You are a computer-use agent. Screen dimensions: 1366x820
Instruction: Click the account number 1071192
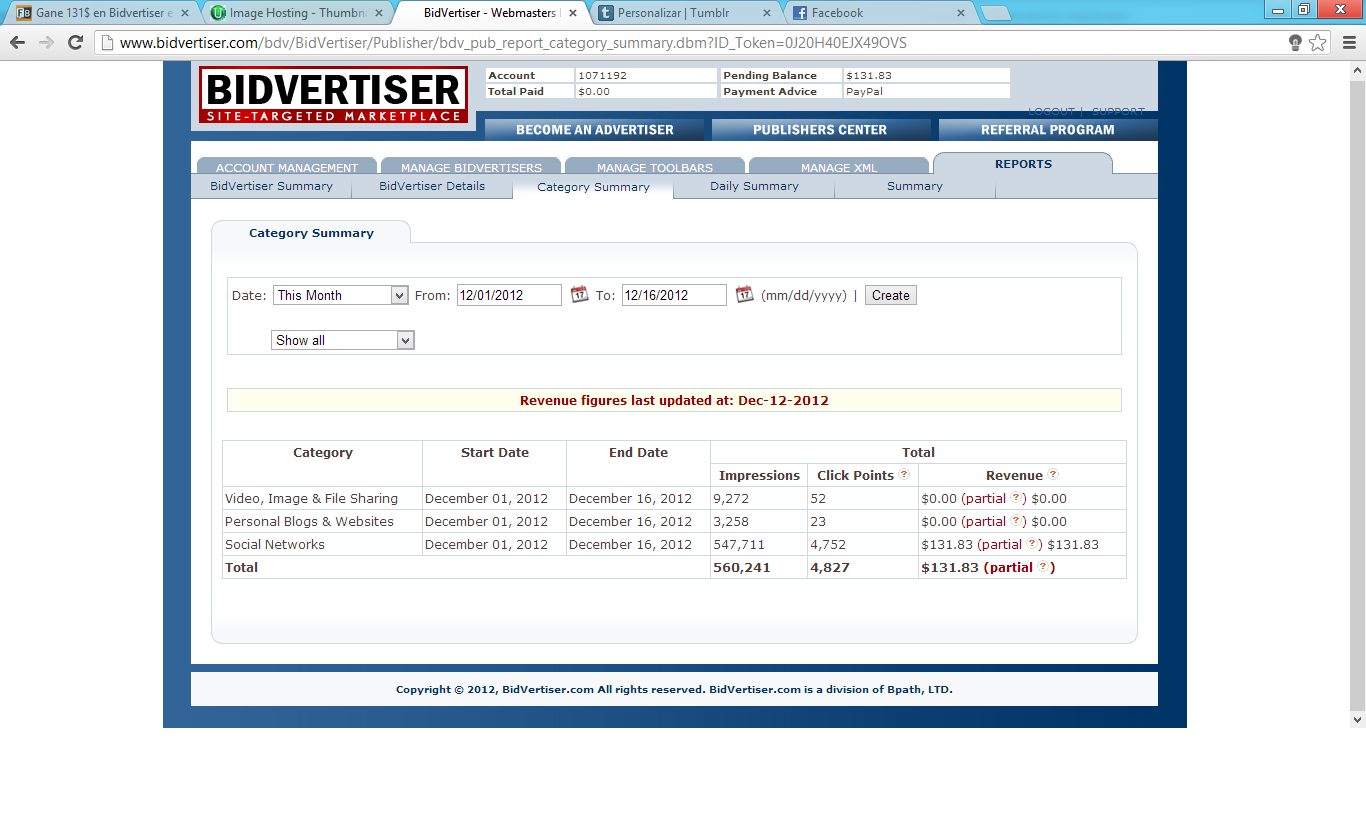[x=602, y=75]
